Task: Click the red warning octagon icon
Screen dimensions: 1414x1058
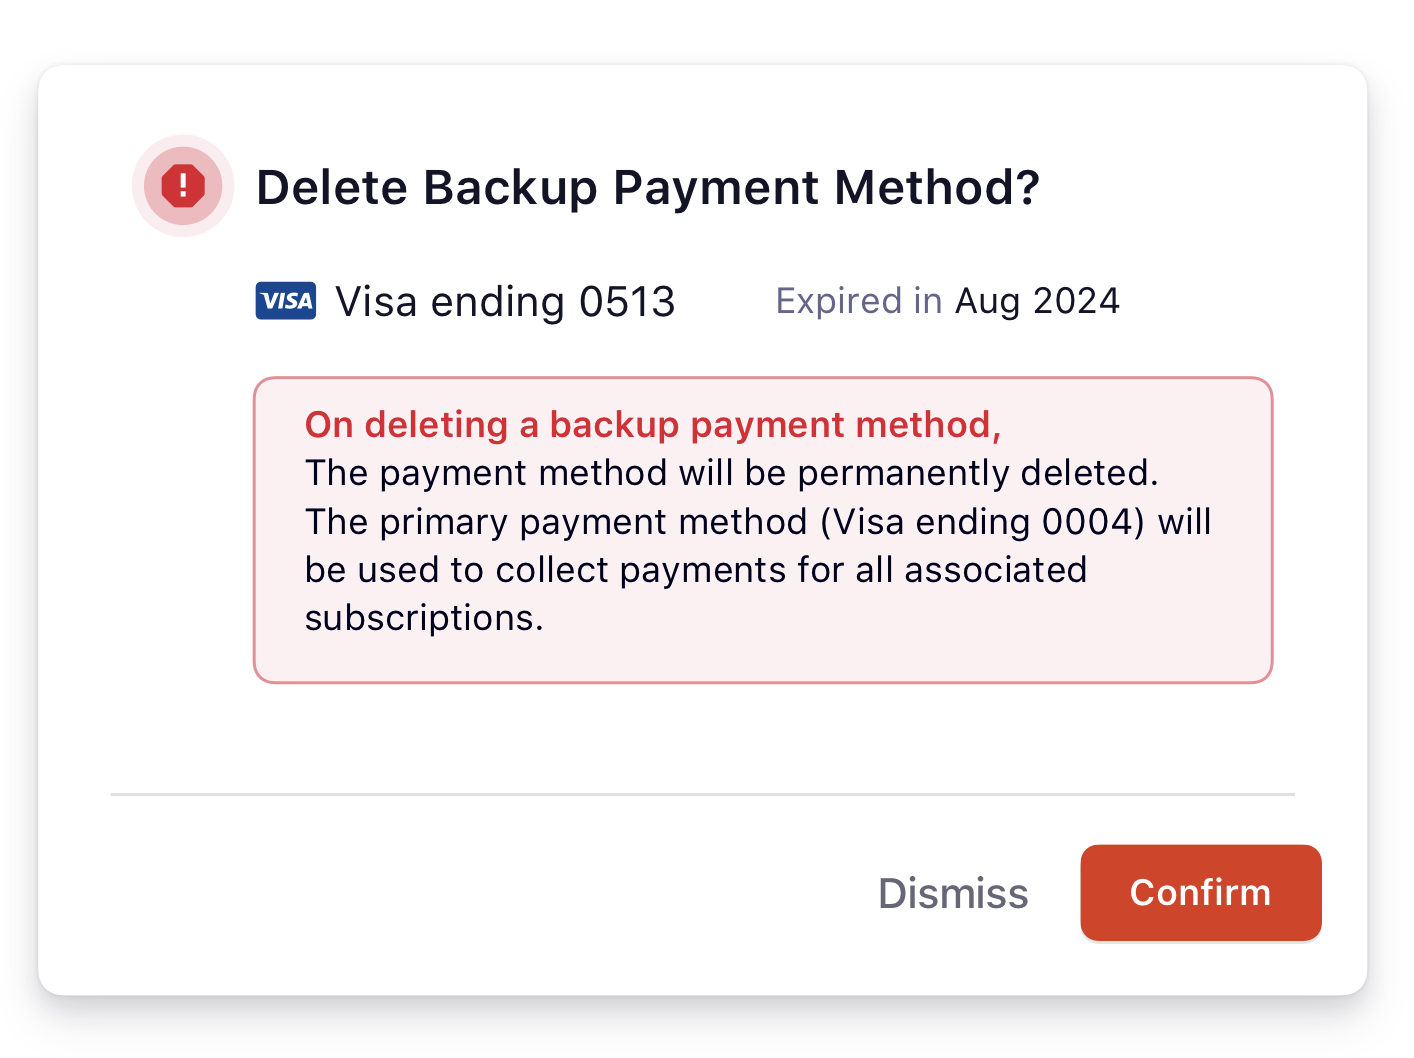Action: [183, 185]
